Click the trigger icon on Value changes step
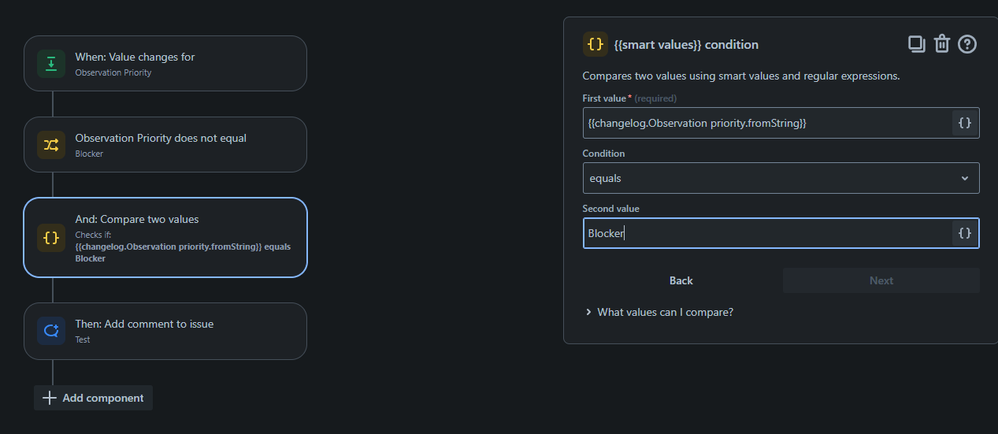The width and height of the screenshot is (998, 434). coord(51,64)
